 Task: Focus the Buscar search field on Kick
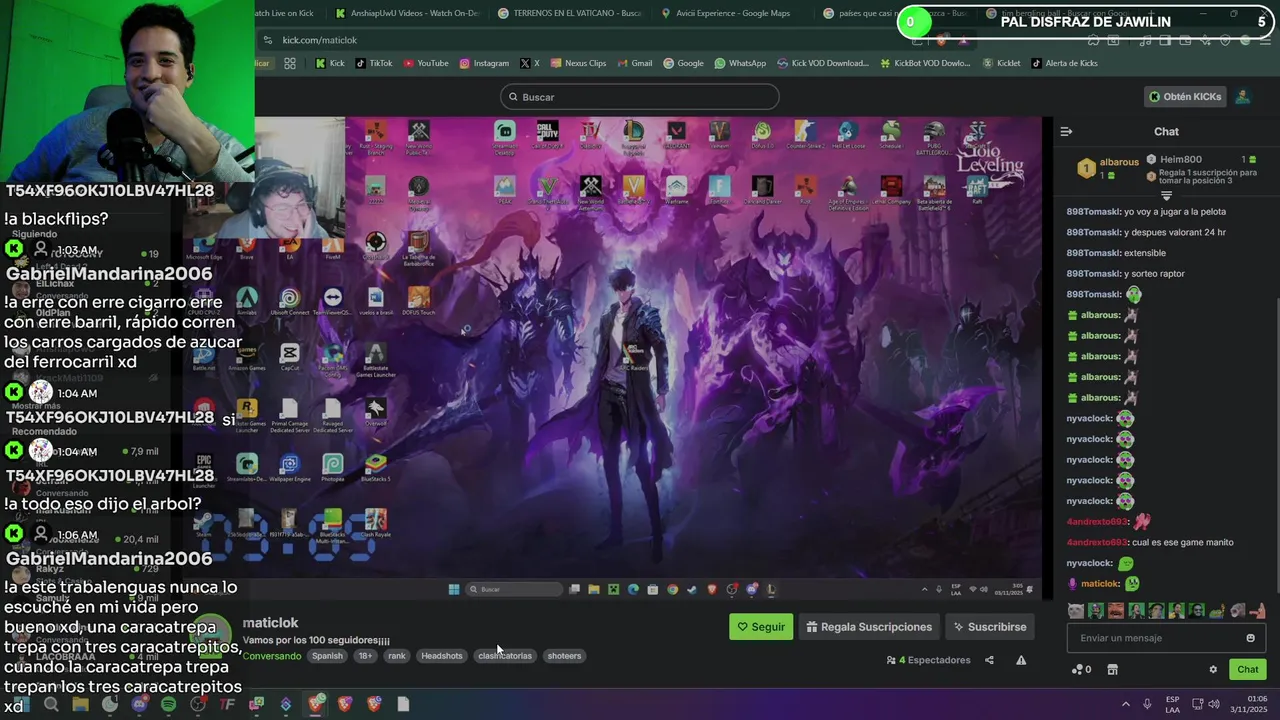click(x=640, y=97)
